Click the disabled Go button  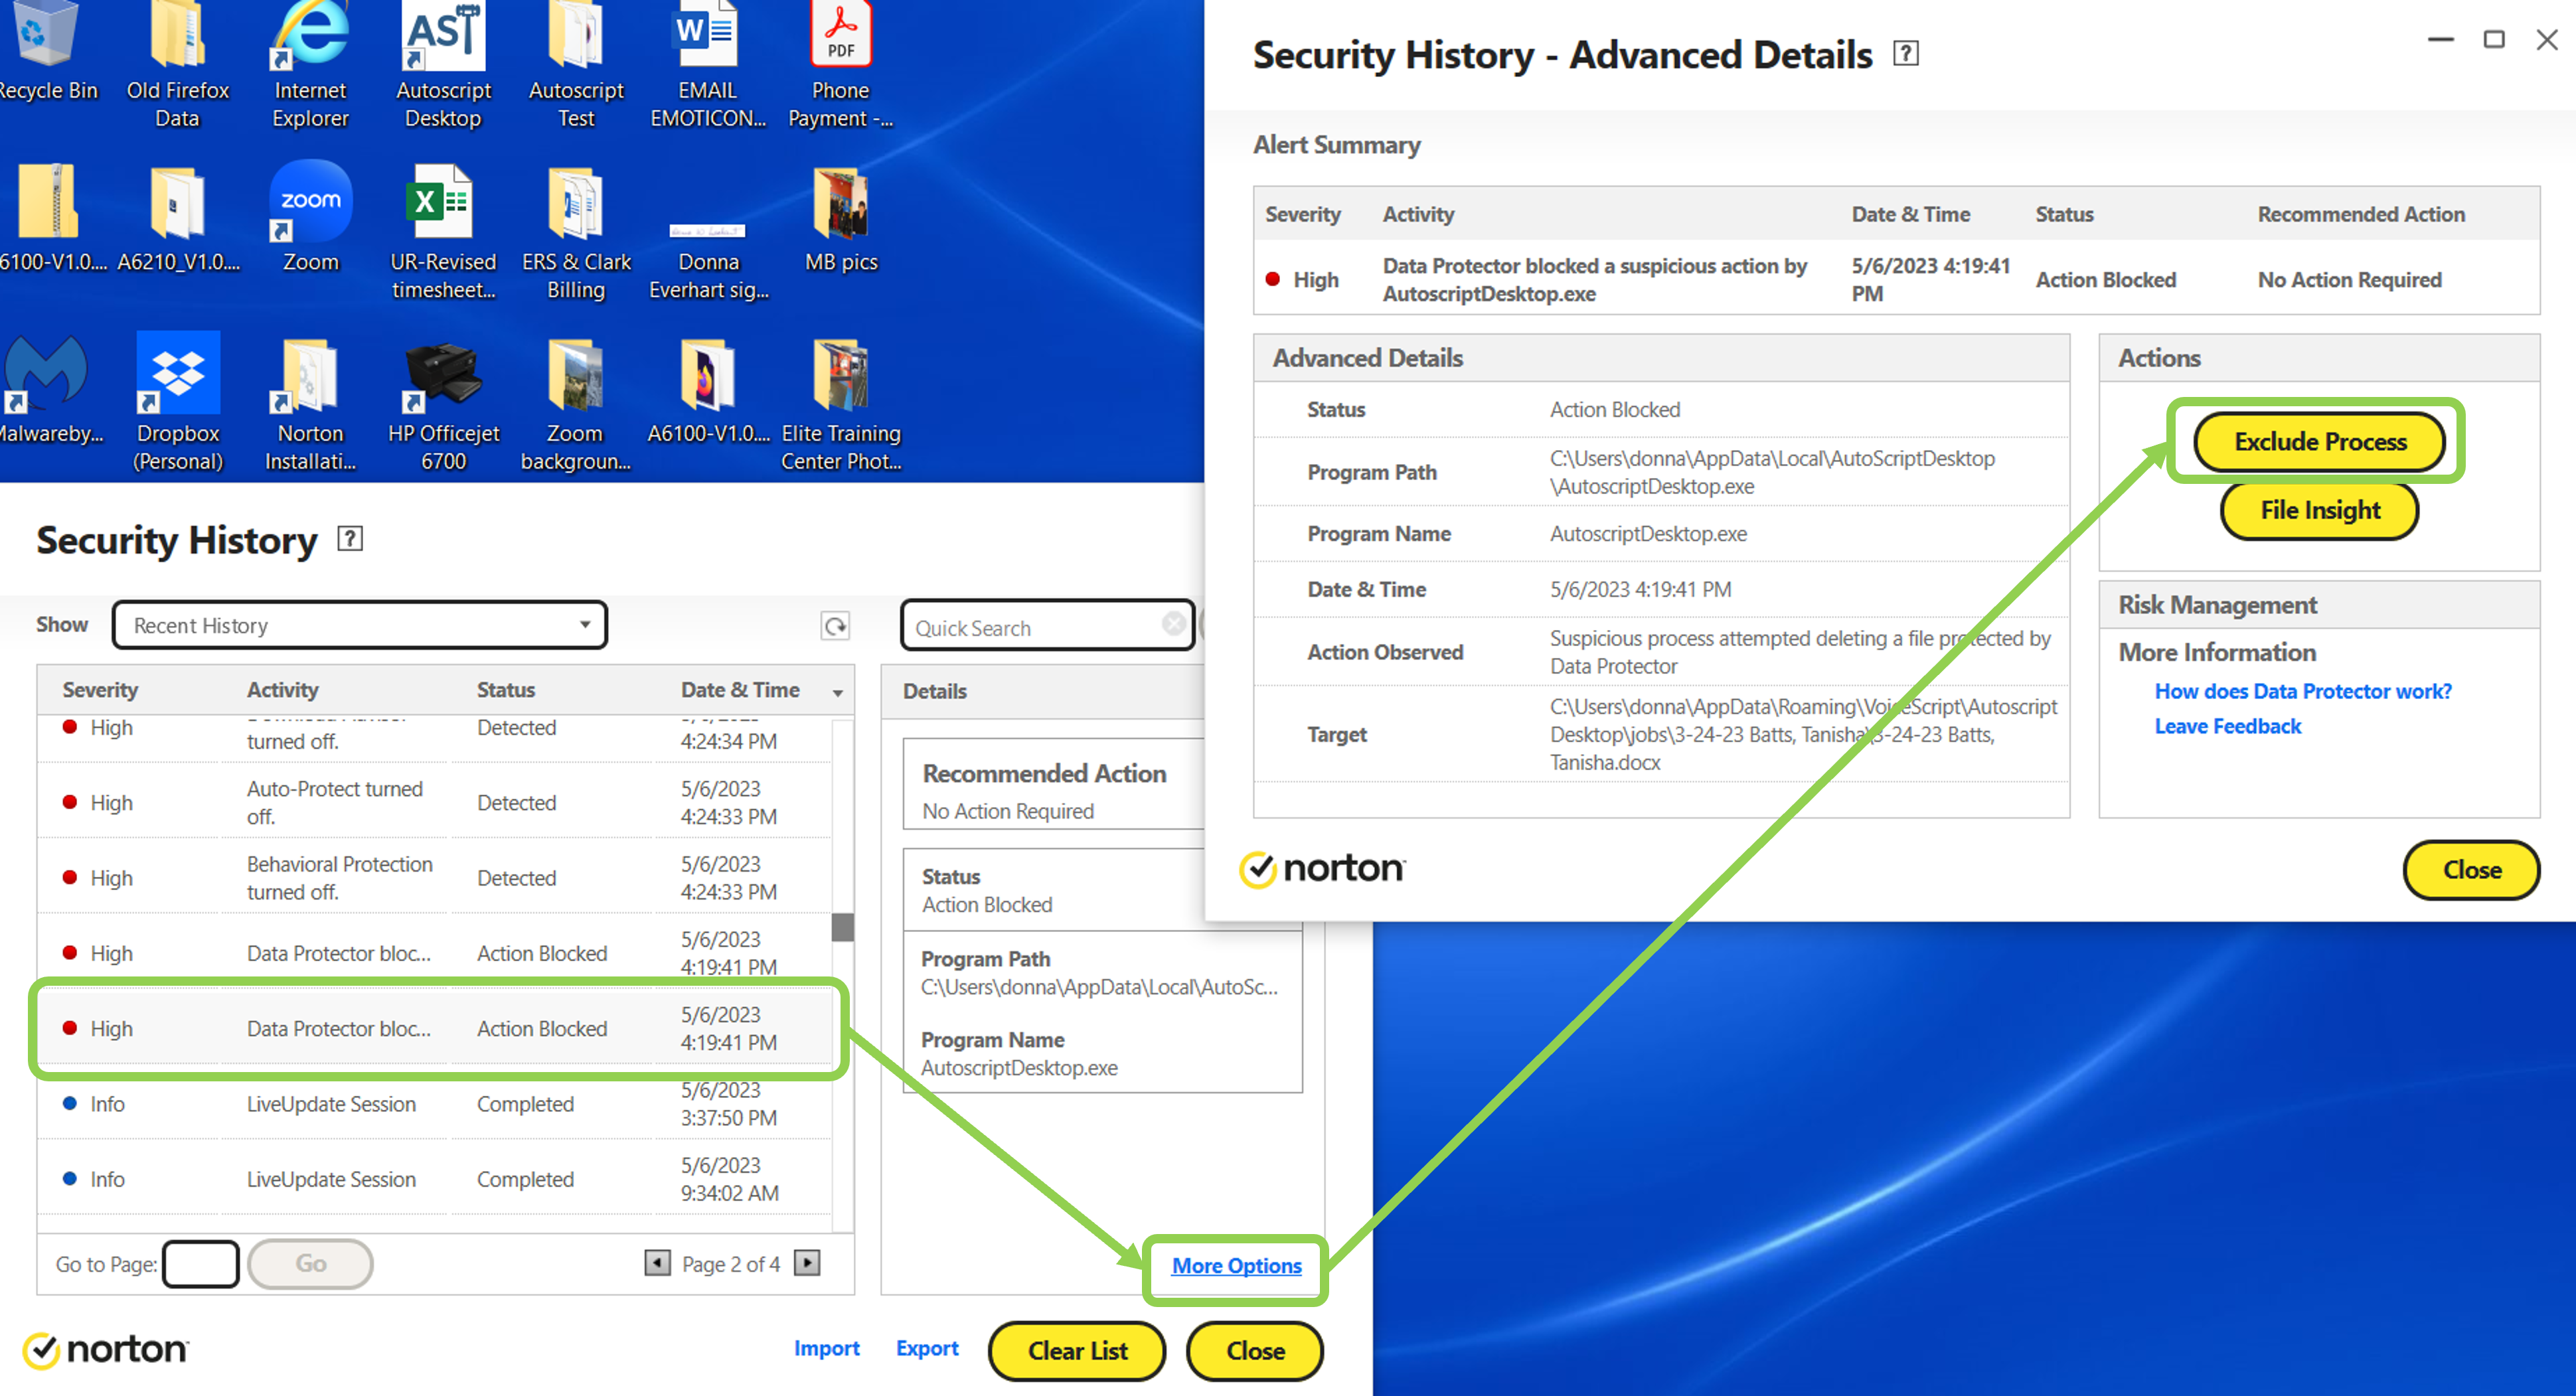coord(311,1264)
